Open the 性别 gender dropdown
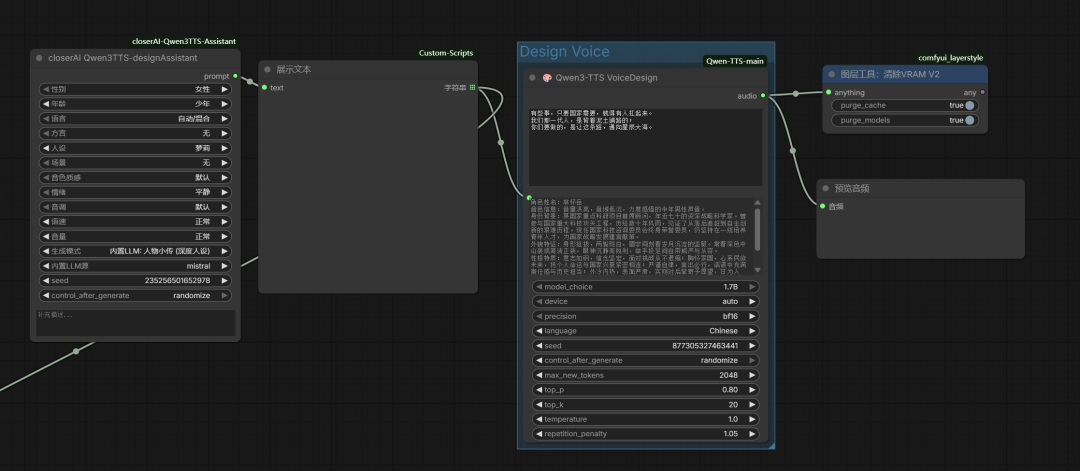The image size is (1080, 471). point(135,89)
